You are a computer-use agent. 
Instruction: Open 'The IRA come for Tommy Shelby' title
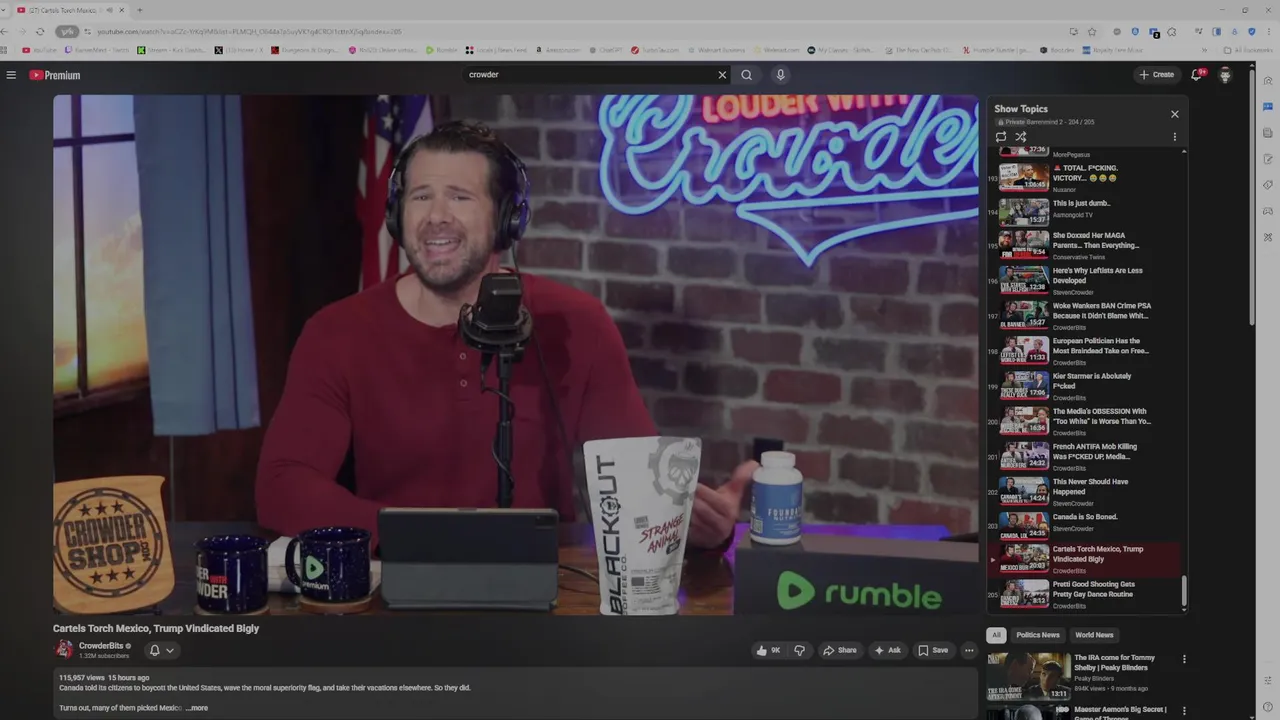click(x=1115, y=662)
